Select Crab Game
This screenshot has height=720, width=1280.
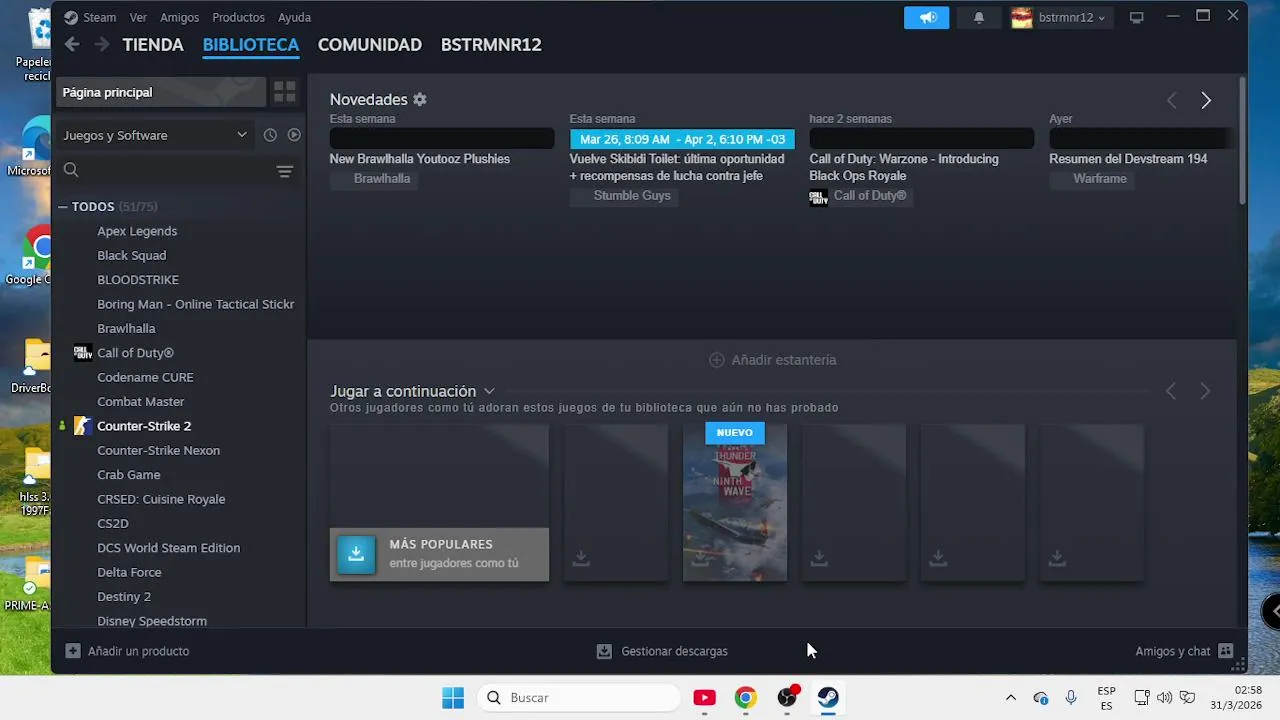(x=128, y=475)
